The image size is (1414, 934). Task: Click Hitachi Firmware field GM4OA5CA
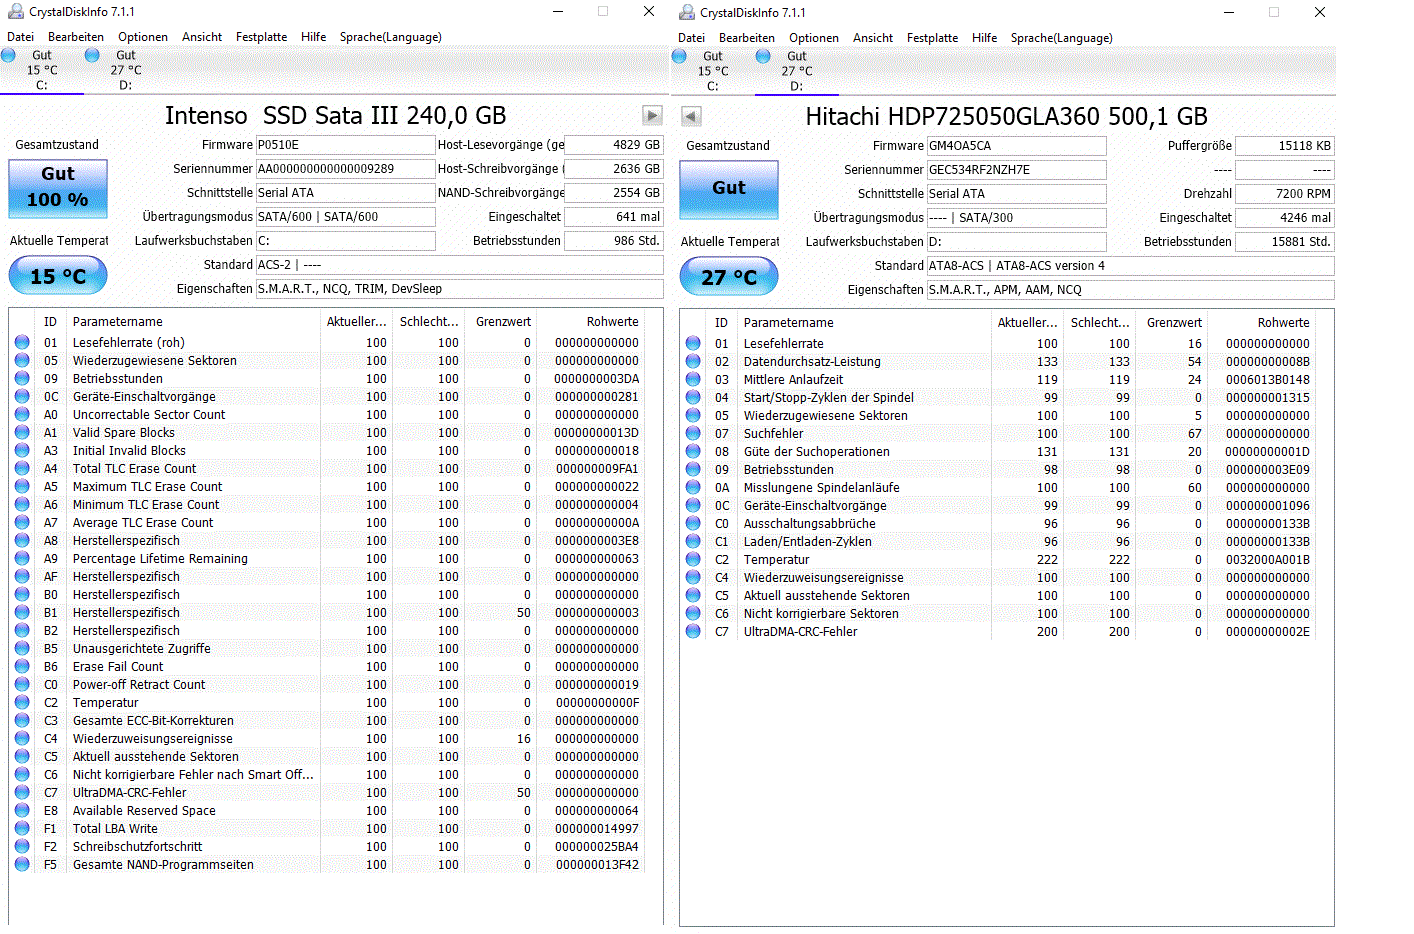1016,146
